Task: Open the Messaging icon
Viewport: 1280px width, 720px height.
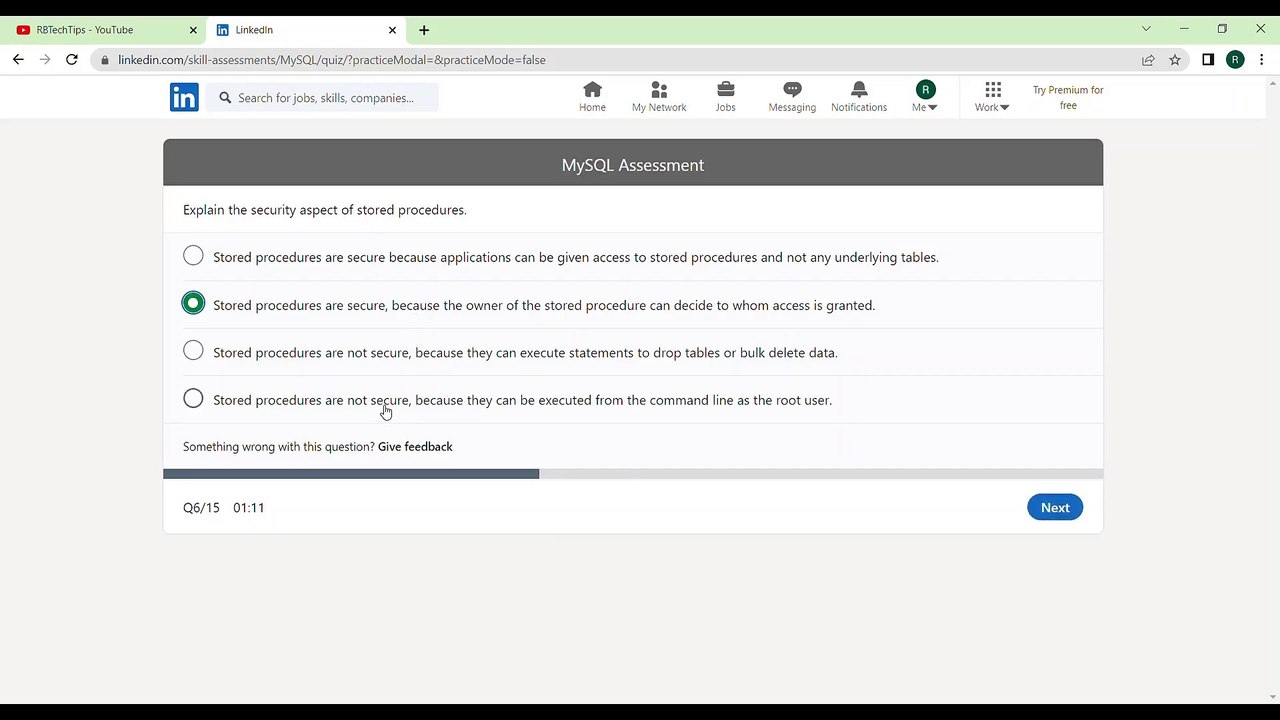Action: coord(792,97)
